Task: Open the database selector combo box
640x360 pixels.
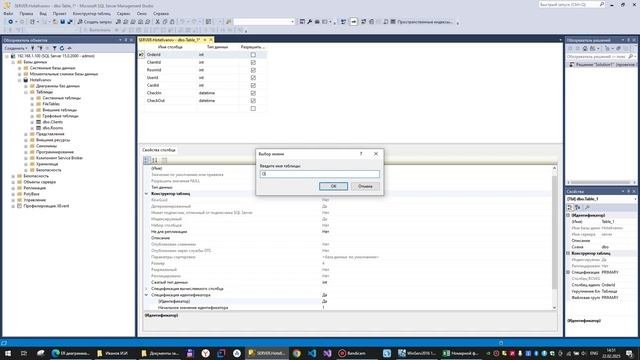Action: click(264, 22)
